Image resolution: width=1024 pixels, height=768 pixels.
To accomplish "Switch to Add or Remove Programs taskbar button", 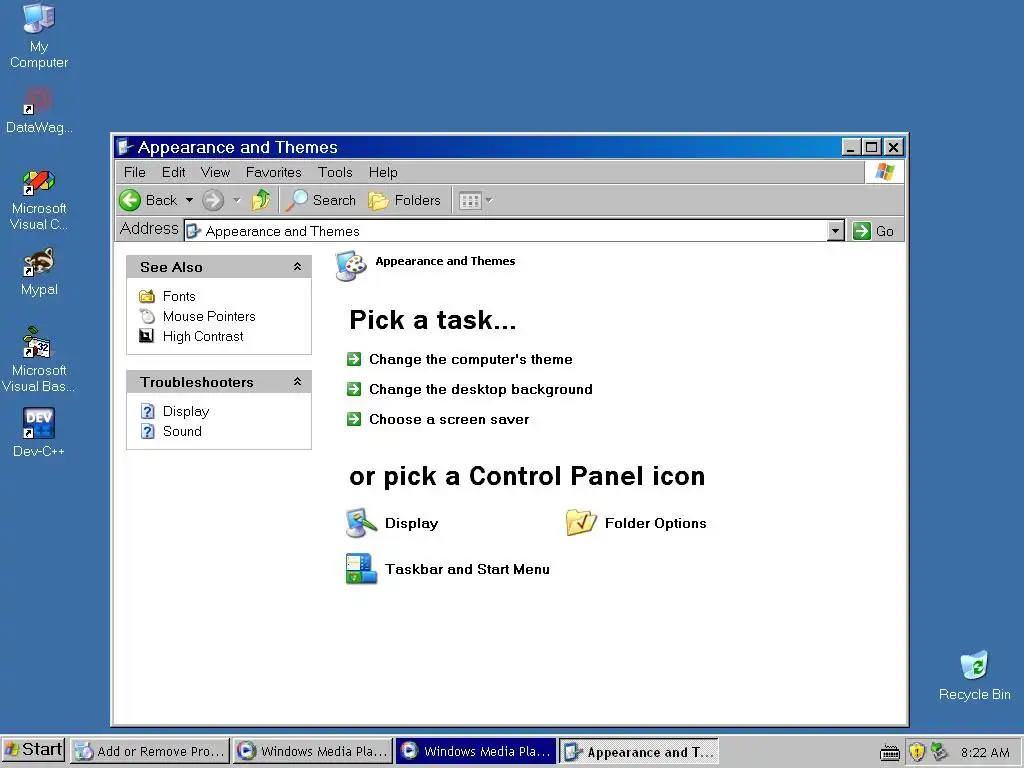I will (150, 751).
